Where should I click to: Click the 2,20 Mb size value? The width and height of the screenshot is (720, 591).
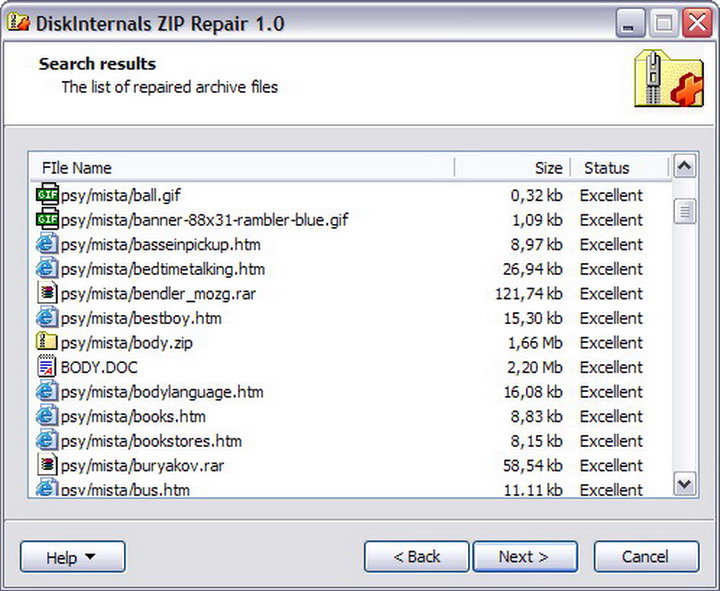pyautogui.click(x=535, y=367)
